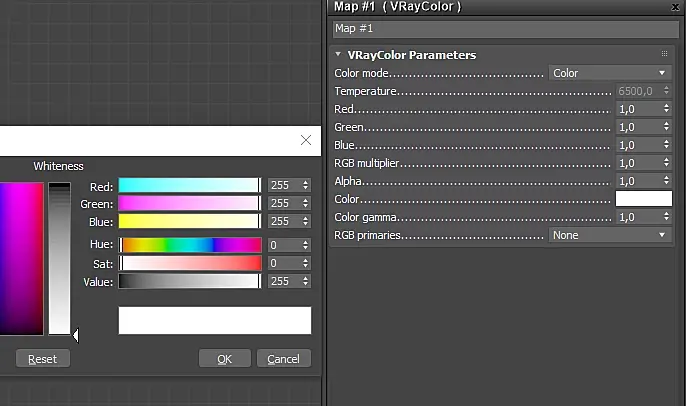The width and height of the screenshot is (686, 406).
Task: Click the Green value field in VRayColor Parameters
Action: pyautogui.click(x=637, y=127)
